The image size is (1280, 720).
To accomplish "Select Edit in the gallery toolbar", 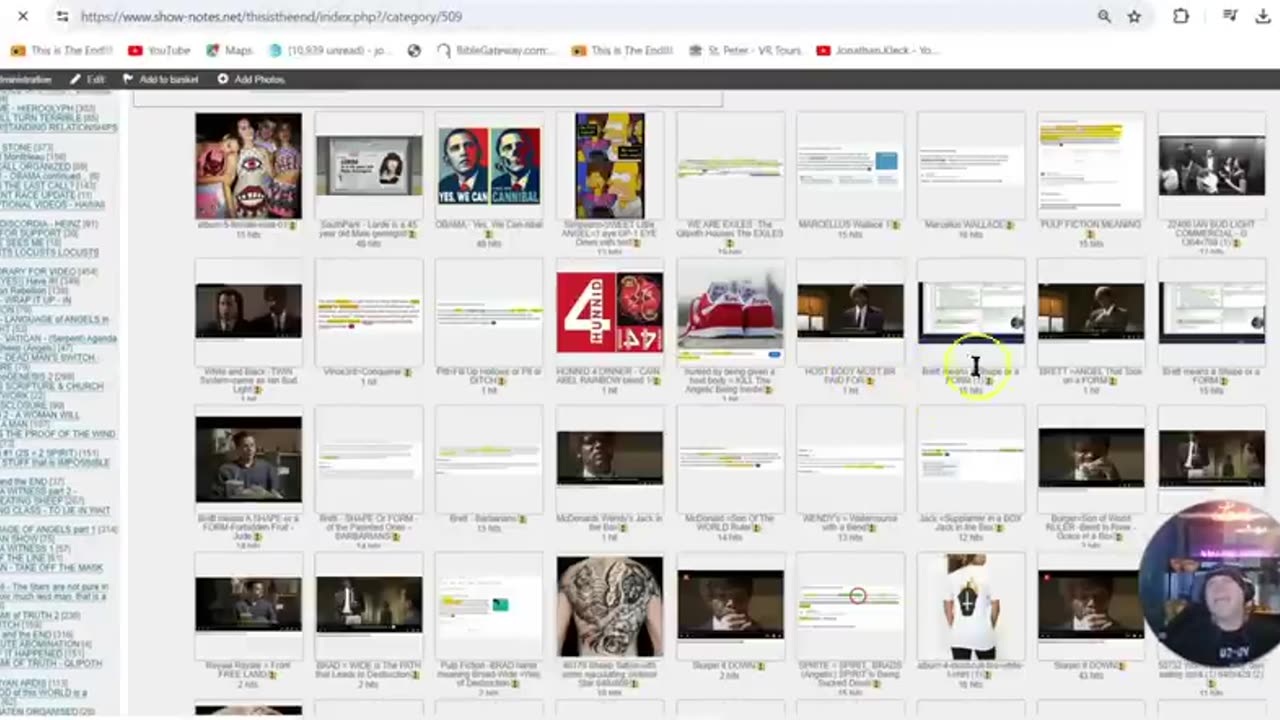I will (87, 79).
